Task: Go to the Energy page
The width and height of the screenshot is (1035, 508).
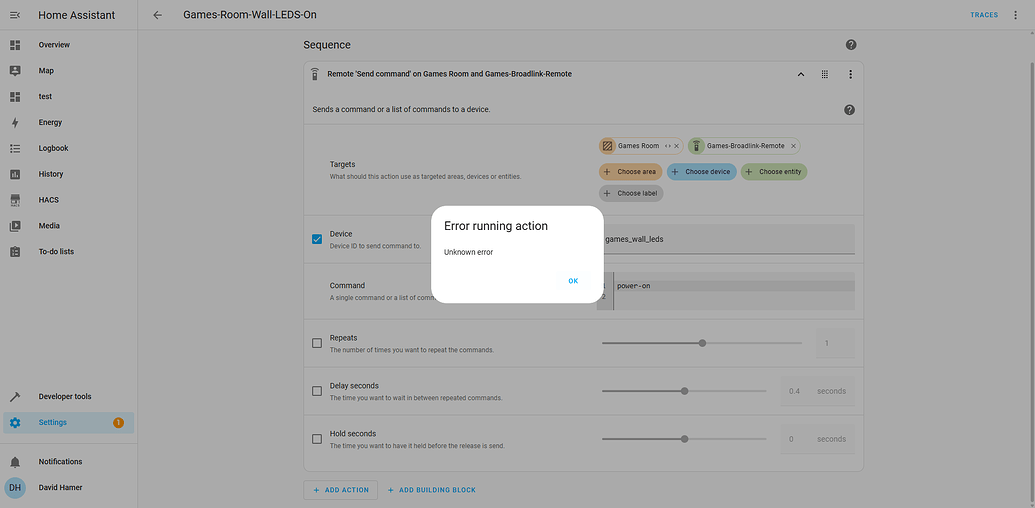Action: [x=69, y=122]
